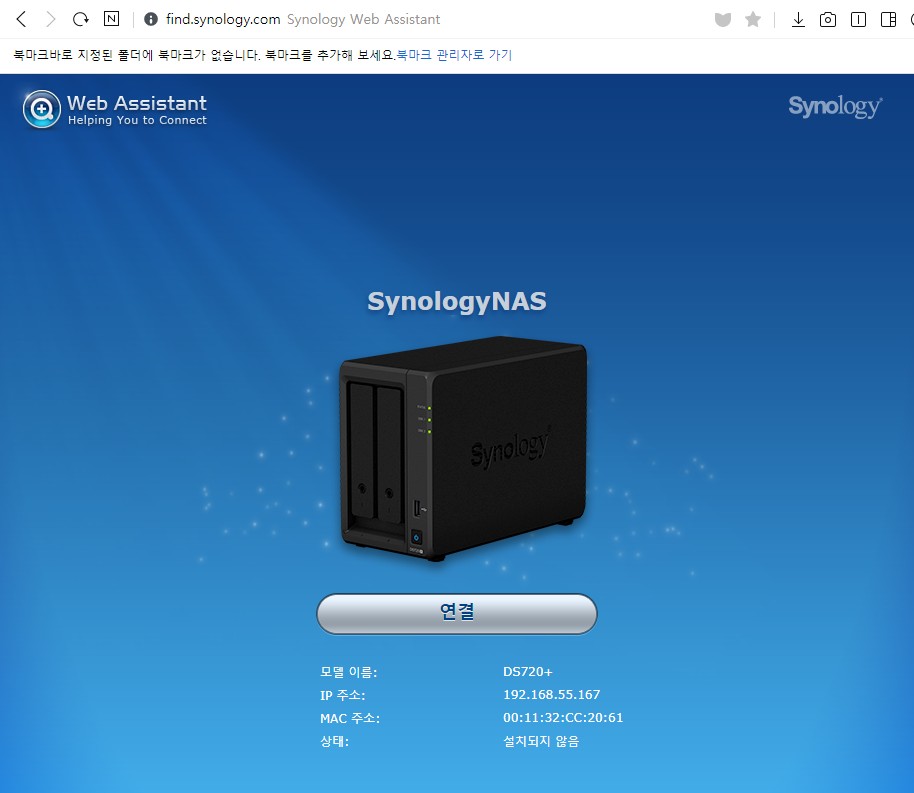Open 북마크 관리자로 가기 link

click(x=454, y=55)
